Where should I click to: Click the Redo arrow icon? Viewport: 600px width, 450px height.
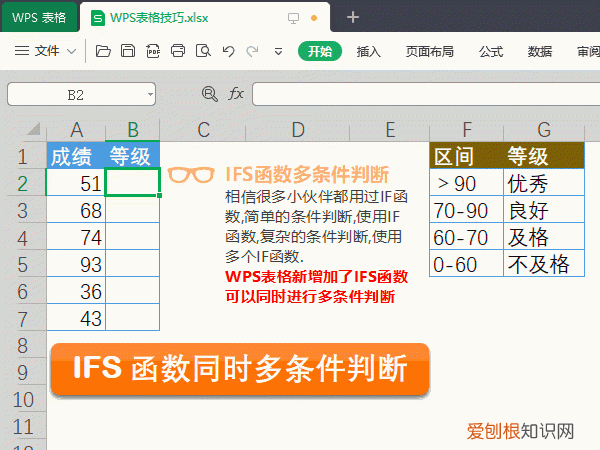click(x=252, y=51)
